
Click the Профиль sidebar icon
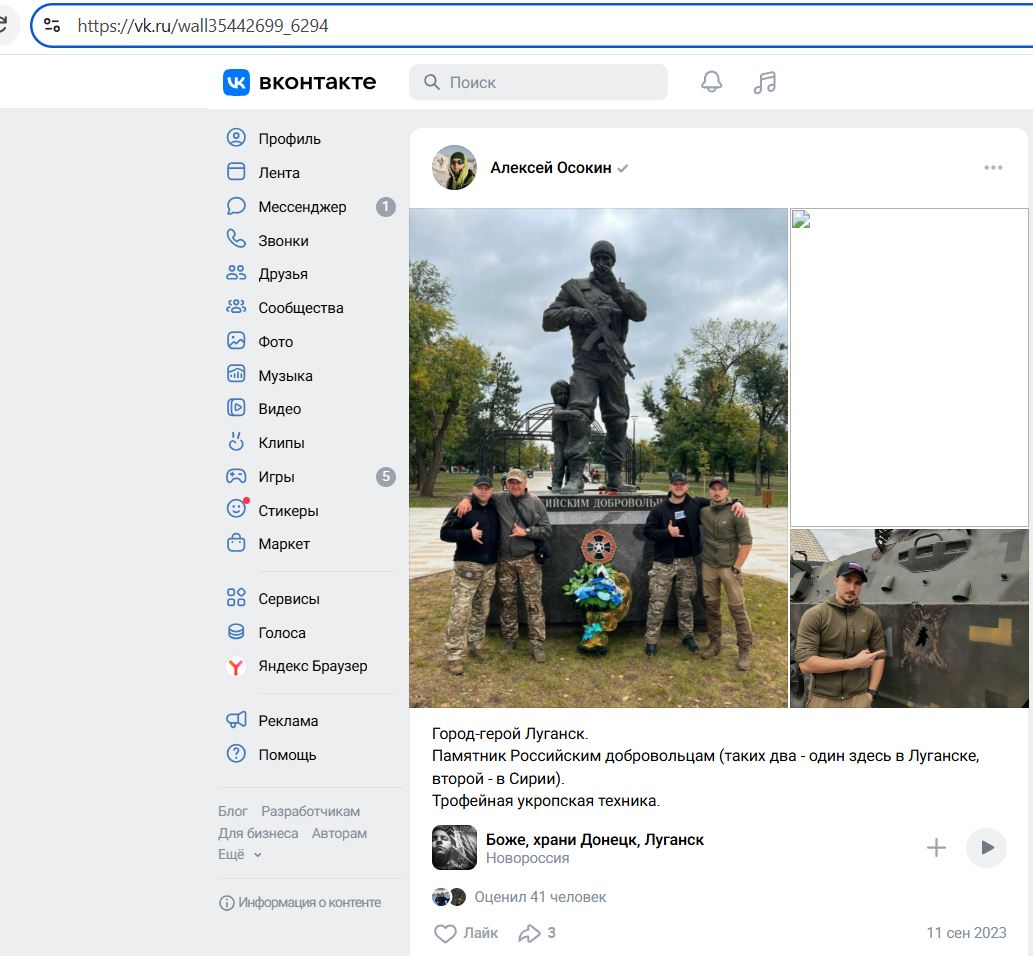[x=236, y=138]
